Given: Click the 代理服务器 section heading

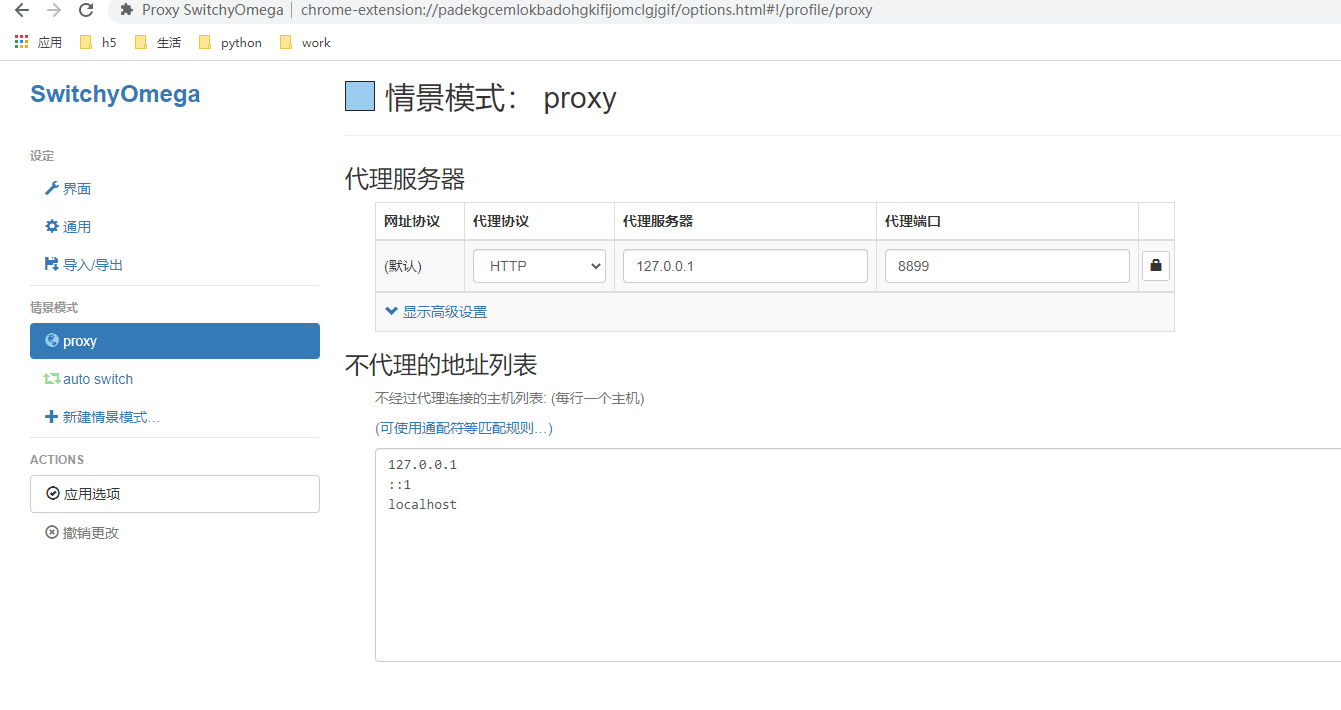Looking at the screenshot, I should pos(405,179).
